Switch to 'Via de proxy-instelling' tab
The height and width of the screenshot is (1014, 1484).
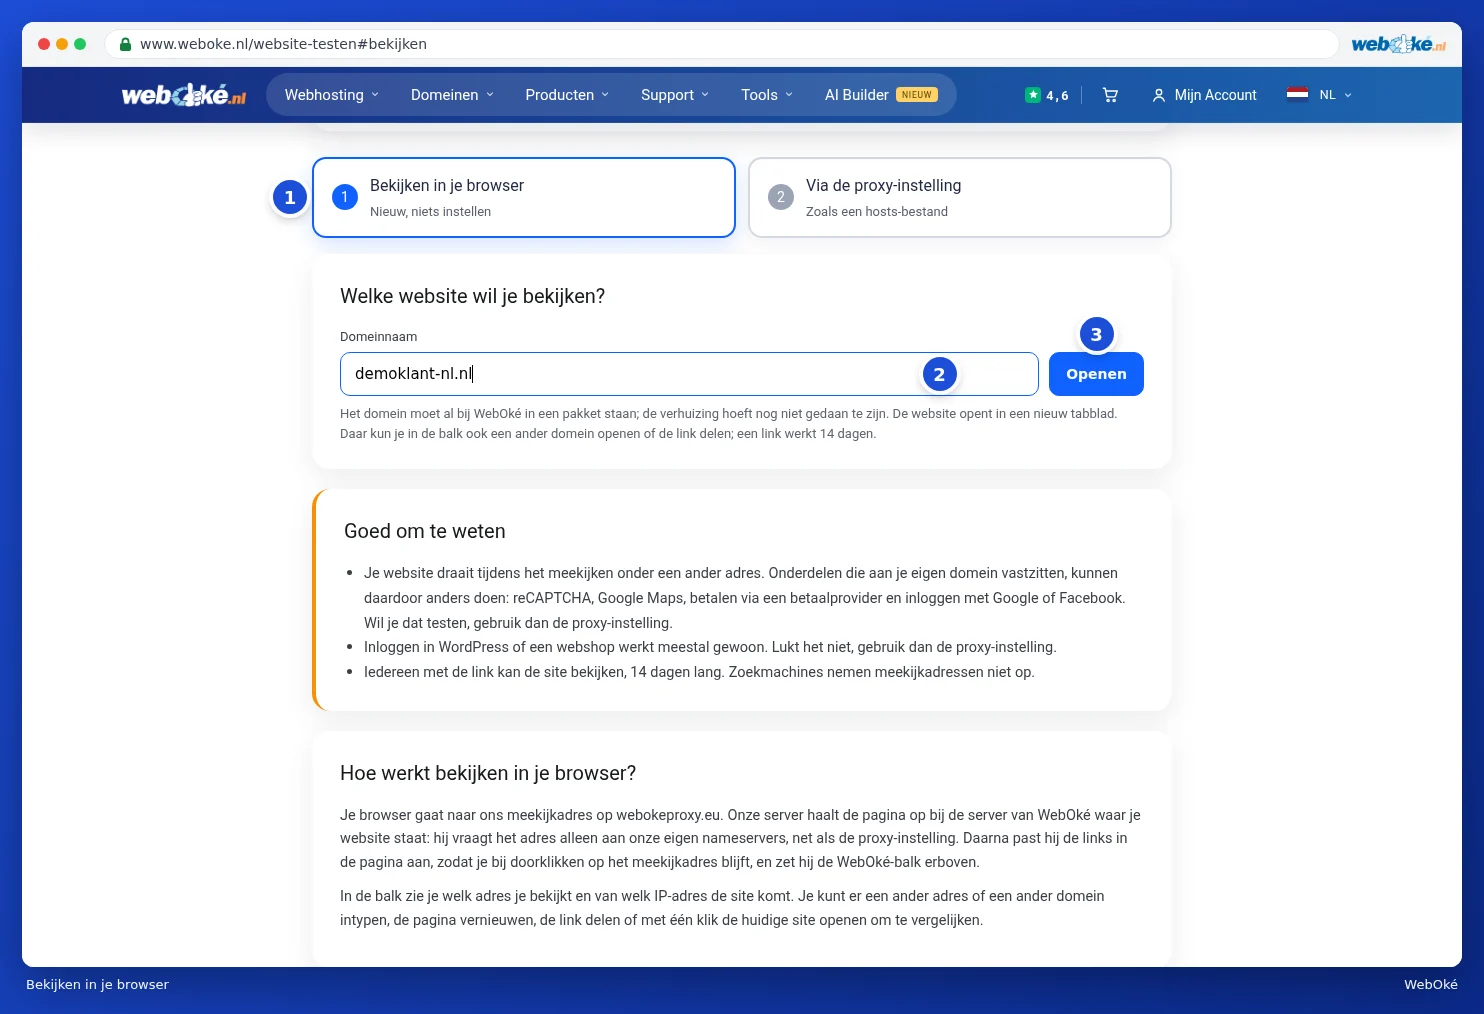coord(960,197)
